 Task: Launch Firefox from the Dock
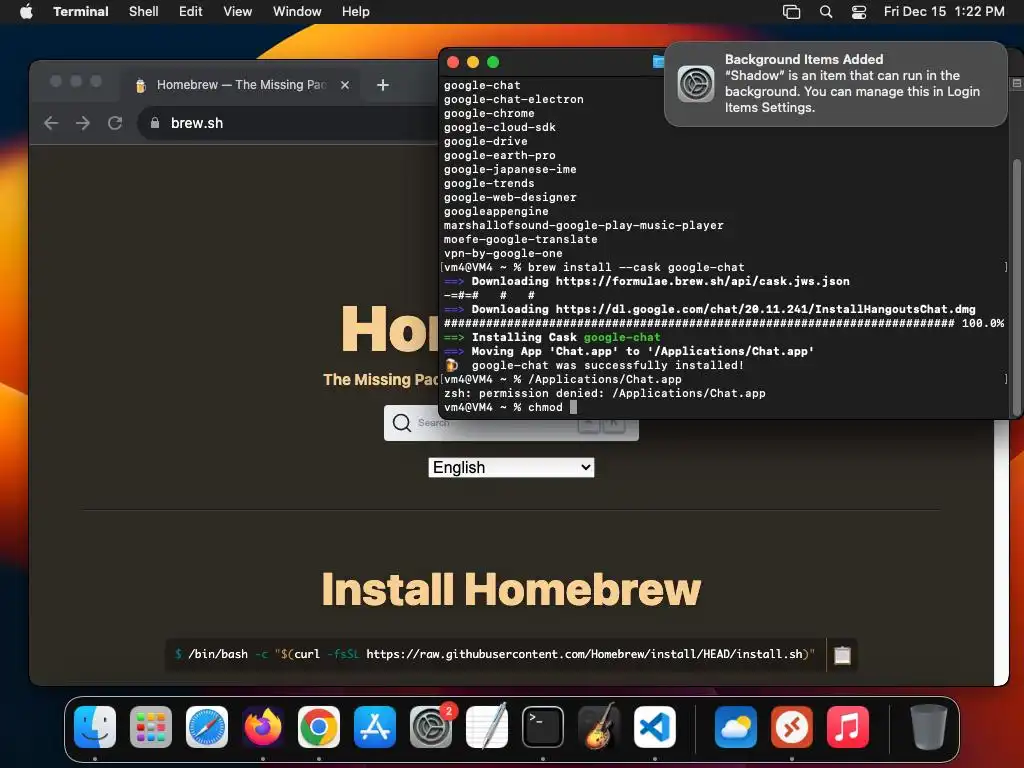point(263,727)
